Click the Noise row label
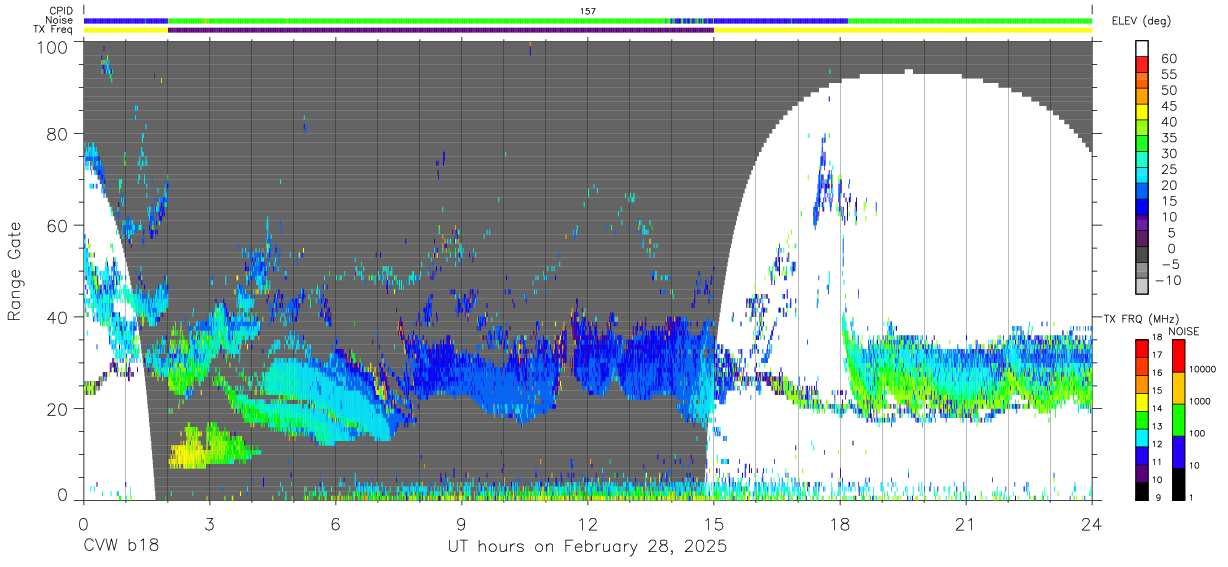Screen dimensions: 1228x567 (60, 20)
